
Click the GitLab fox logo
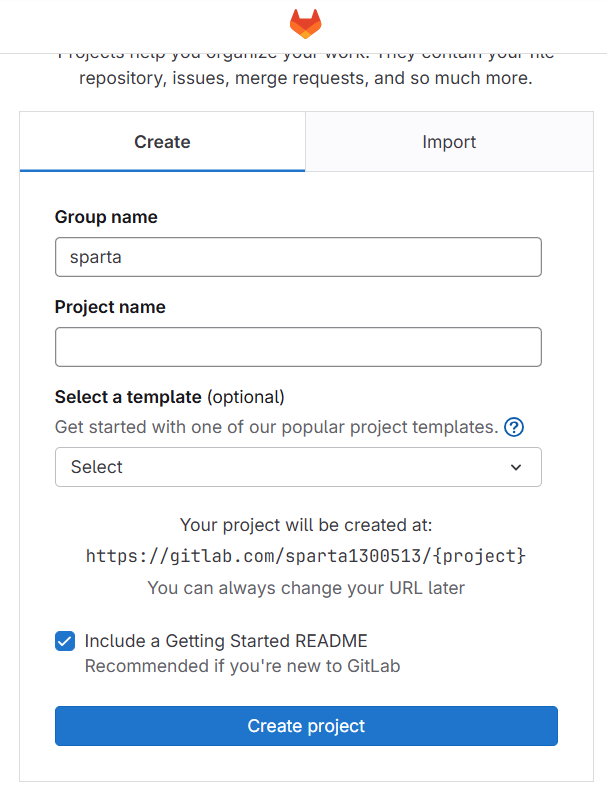(306, 24)
